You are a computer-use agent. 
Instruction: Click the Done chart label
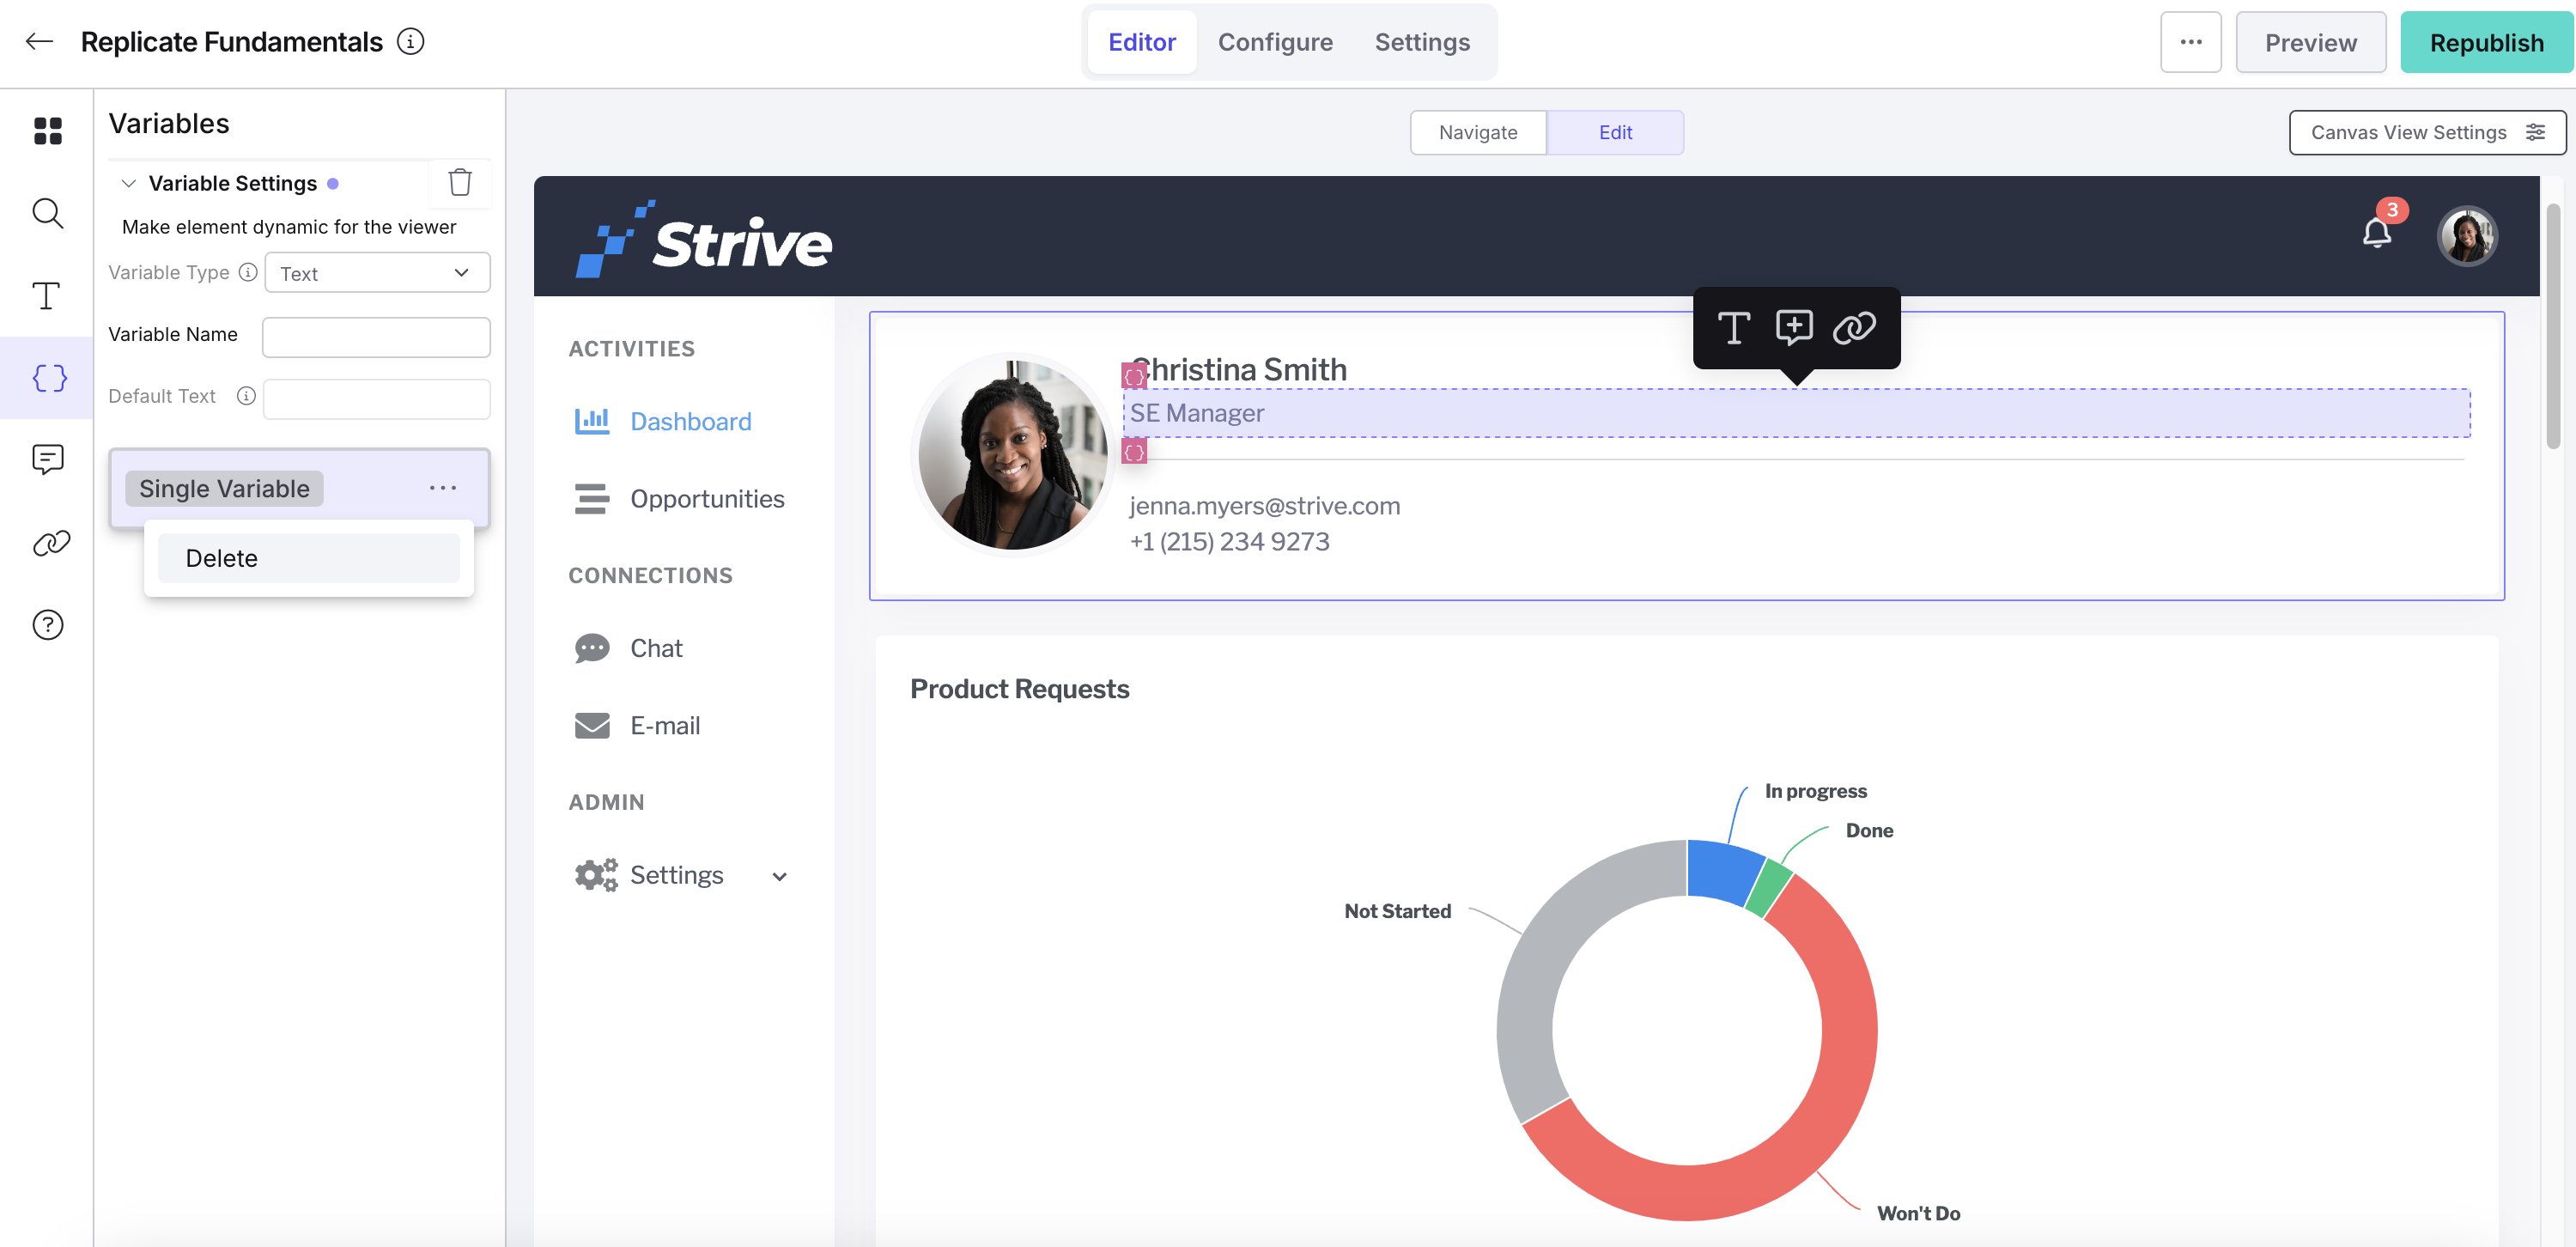tap(1869, 830)
